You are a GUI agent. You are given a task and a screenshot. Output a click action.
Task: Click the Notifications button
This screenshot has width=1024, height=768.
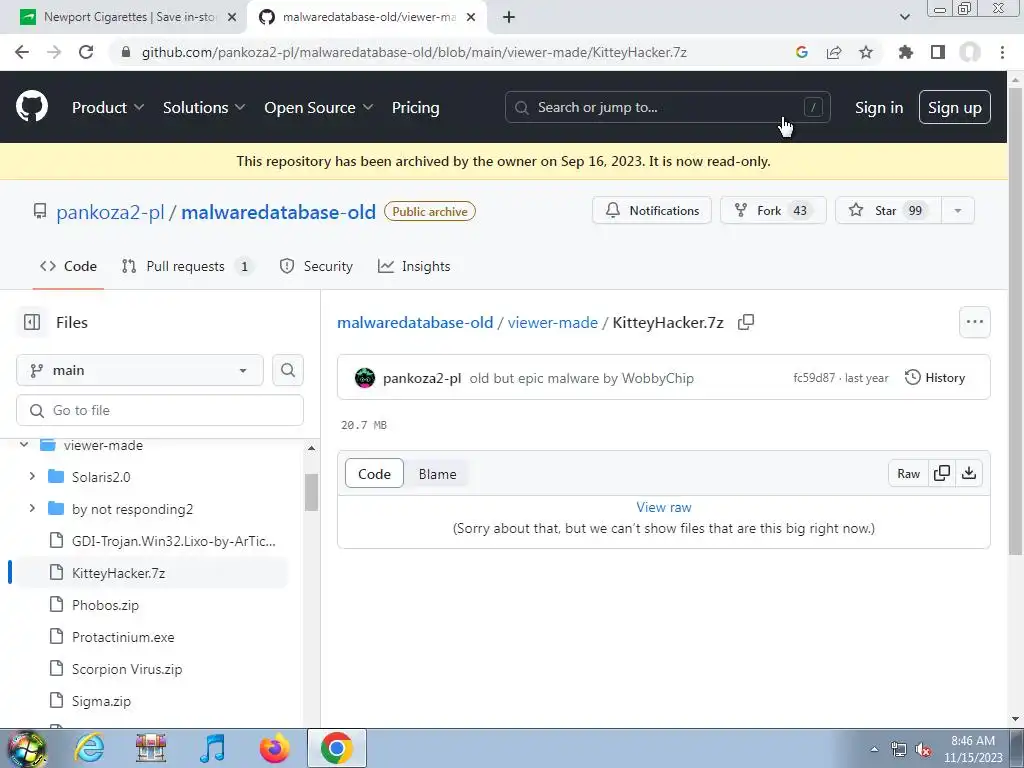652,211
